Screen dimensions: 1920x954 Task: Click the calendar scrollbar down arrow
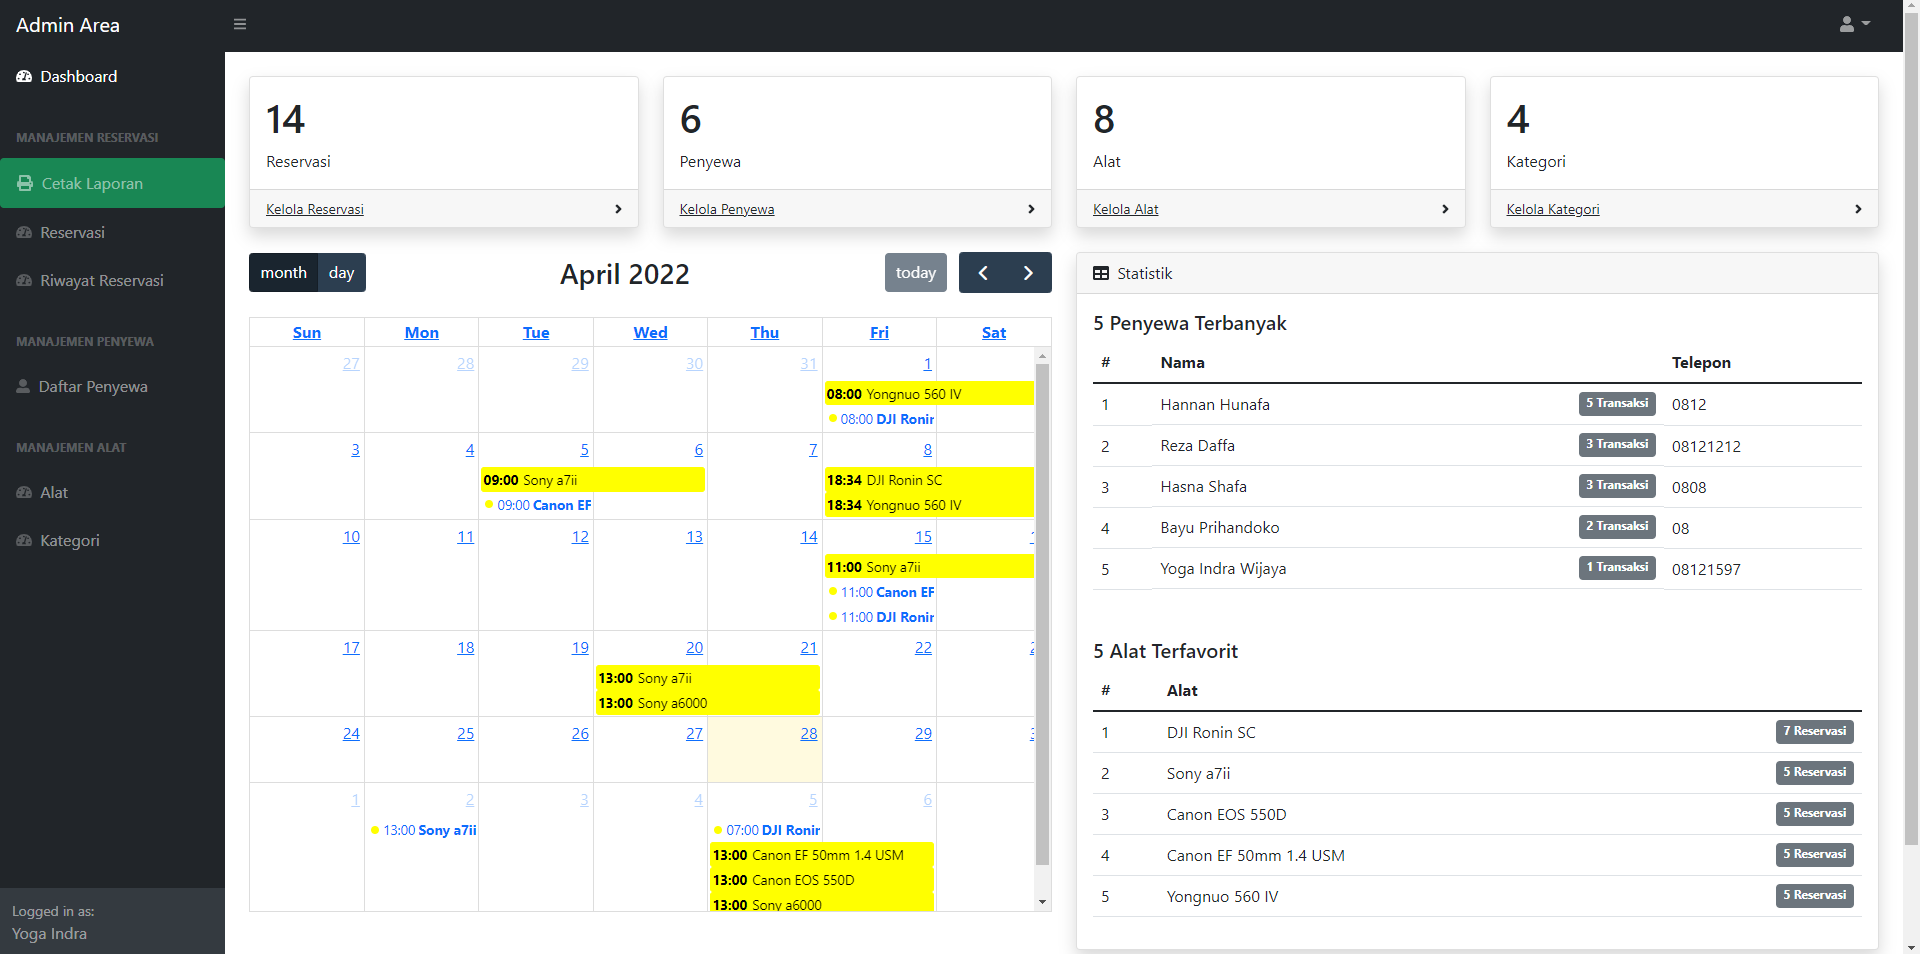coord(1042,902)
